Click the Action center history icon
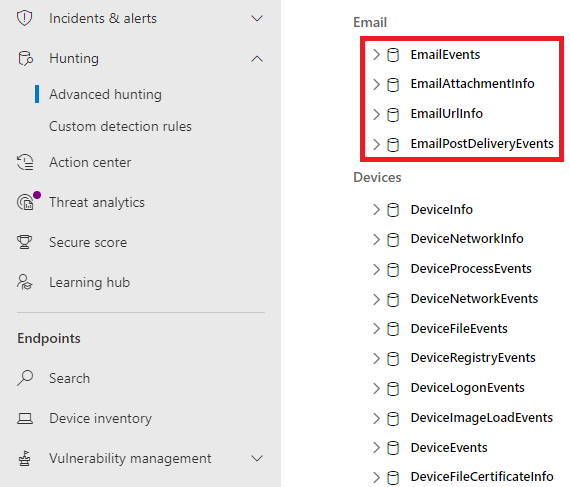 point(25,162)
